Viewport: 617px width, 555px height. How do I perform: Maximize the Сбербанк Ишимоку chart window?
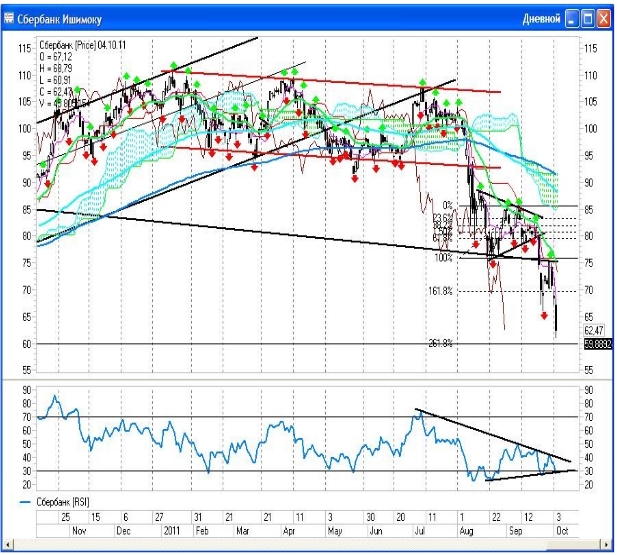[x=588, y=18]
